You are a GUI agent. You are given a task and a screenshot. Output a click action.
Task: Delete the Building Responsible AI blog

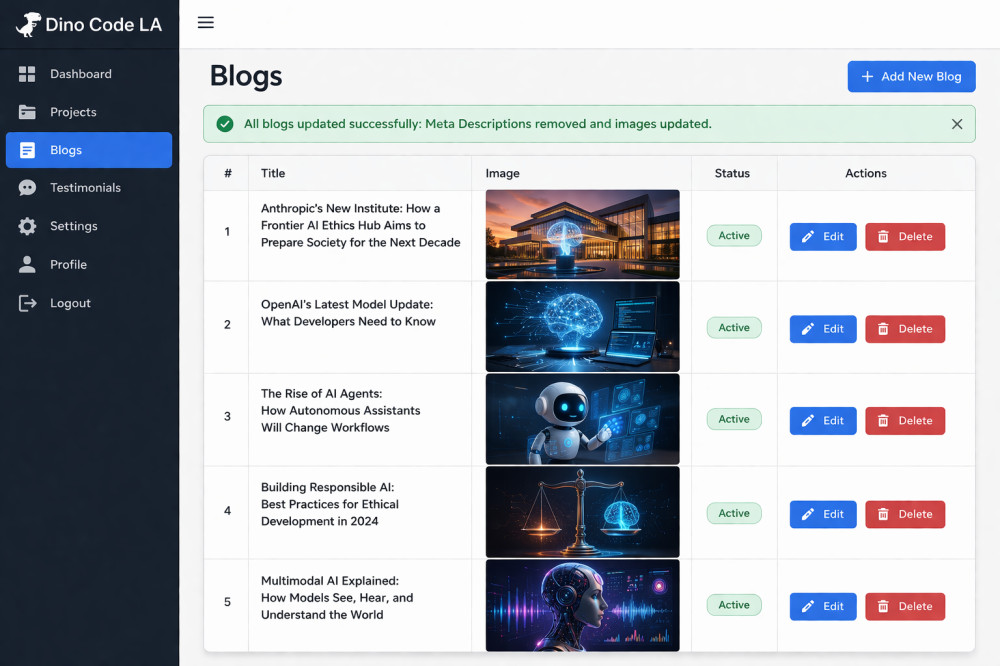click(x=904, y=514)
